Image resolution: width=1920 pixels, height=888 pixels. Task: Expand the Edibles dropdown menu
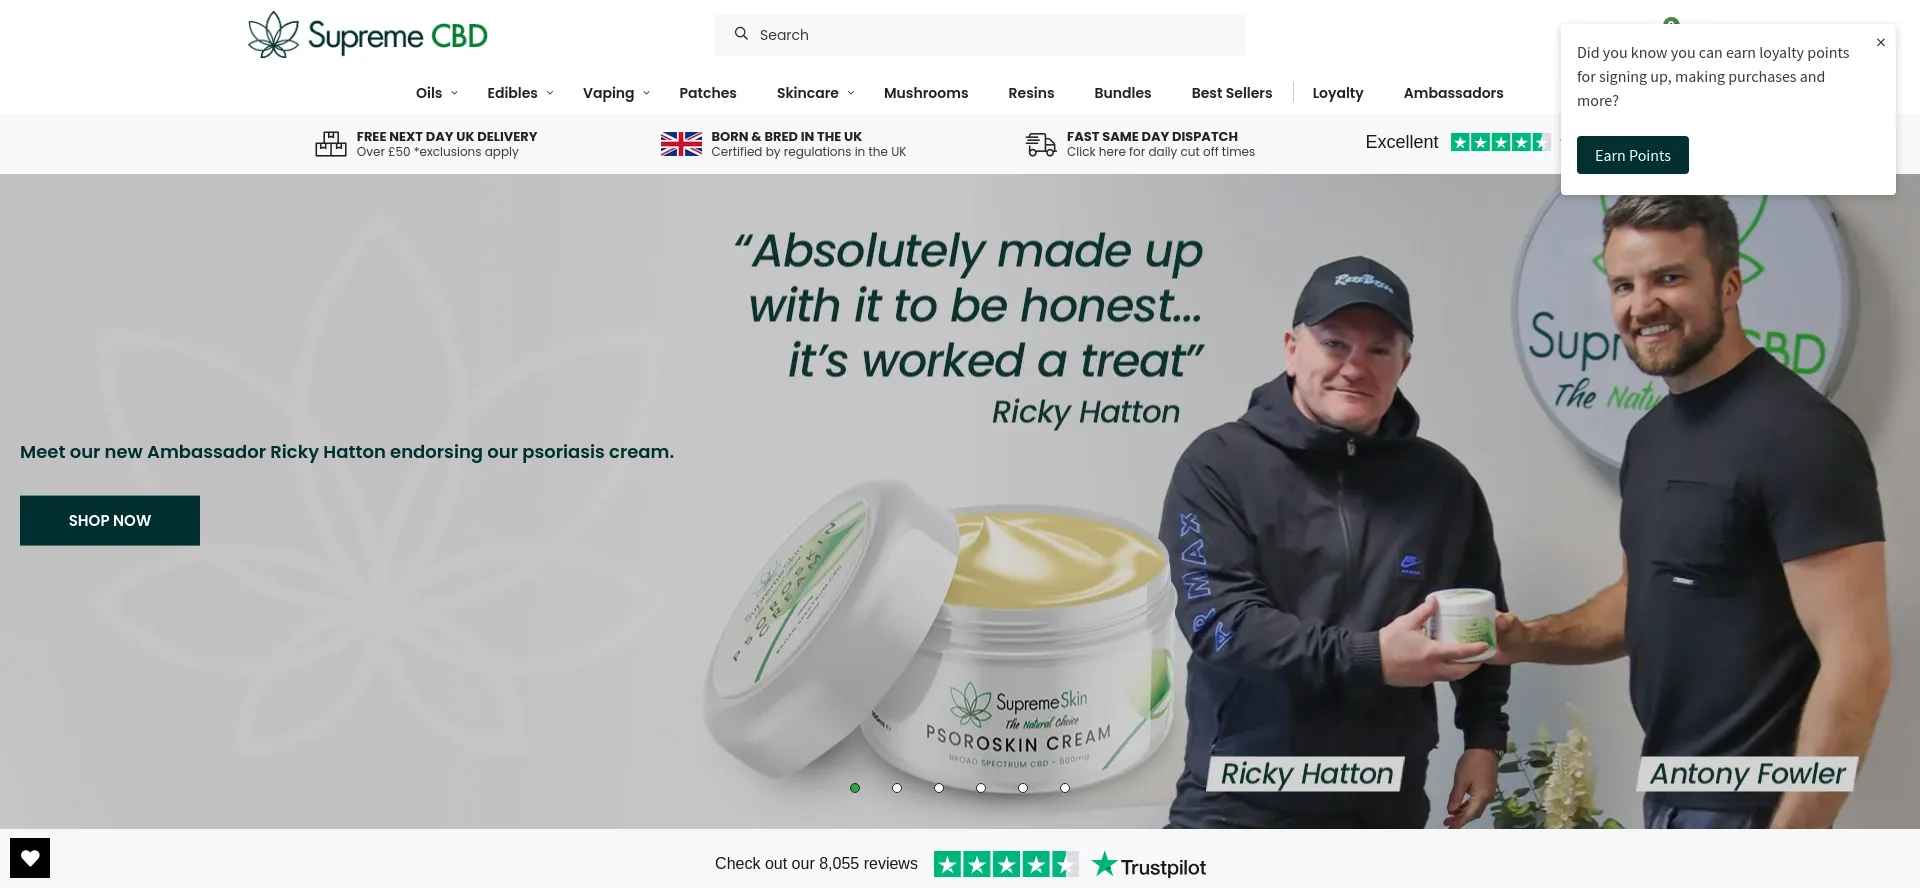pos(520,93)
